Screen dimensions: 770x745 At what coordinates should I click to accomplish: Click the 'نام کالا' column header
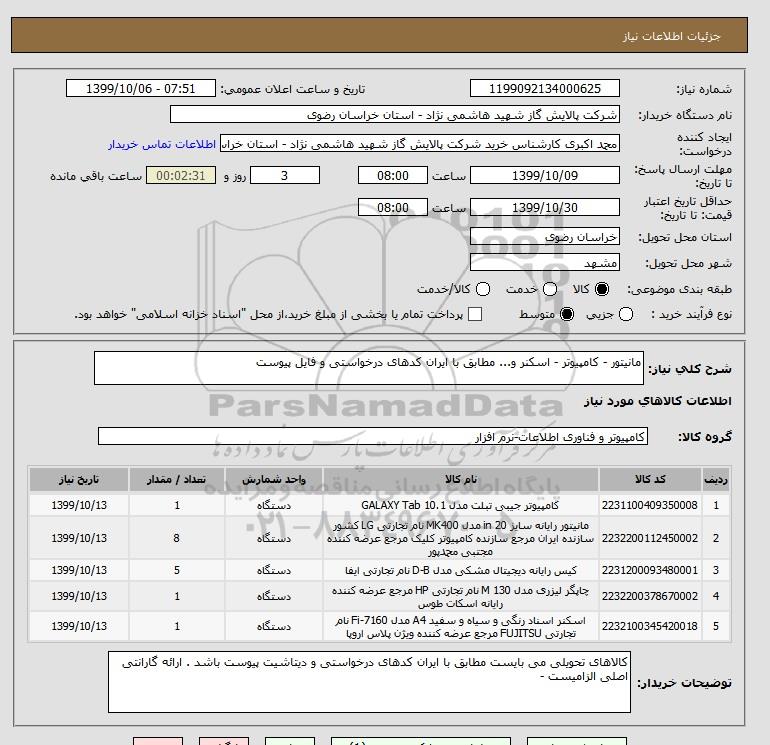(x=461, y=479)
